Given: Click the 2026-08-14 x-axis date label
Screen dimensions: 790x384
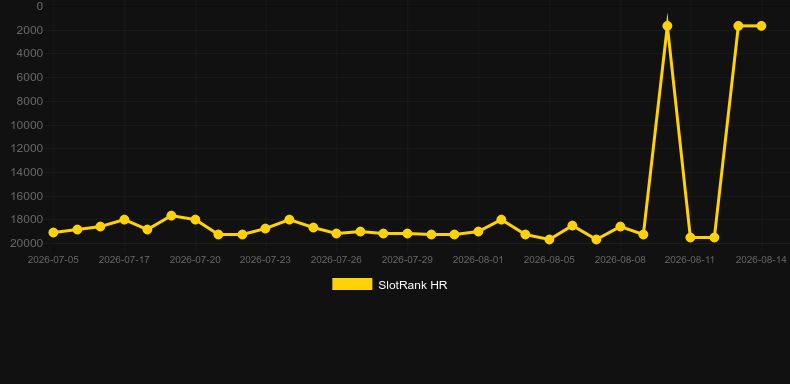Looking at the screenshot, I should tap(761, 260).
